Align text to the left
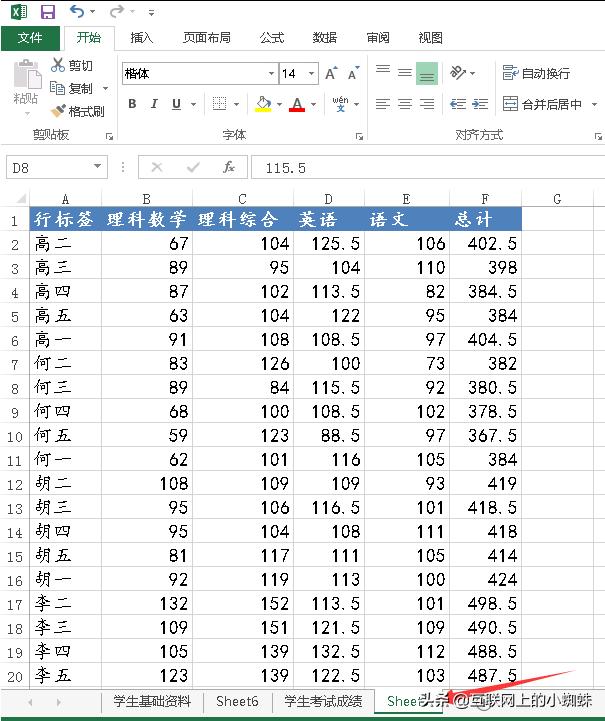 click(x=382, y=104)
